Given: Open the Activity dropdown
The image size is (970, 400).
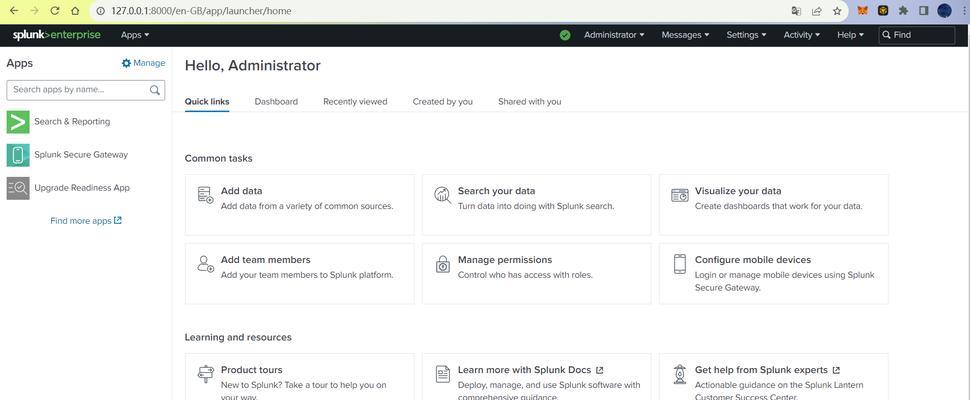Looking at the screenshot, I should click(802, 35).
